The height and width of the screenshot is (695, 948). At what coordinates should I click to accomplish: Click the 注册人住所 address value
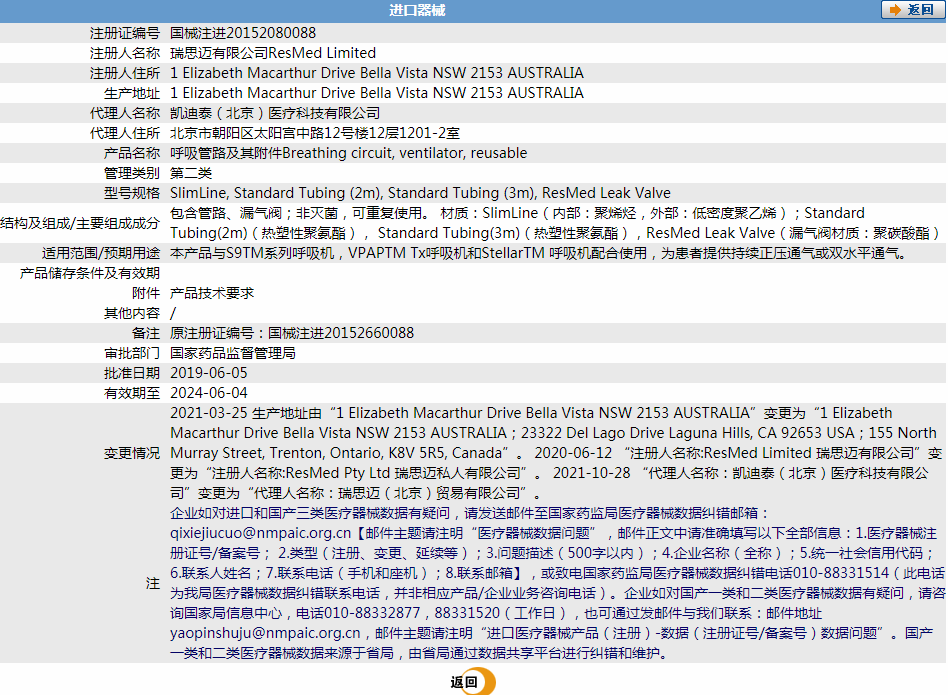click(x=377, y=73)
